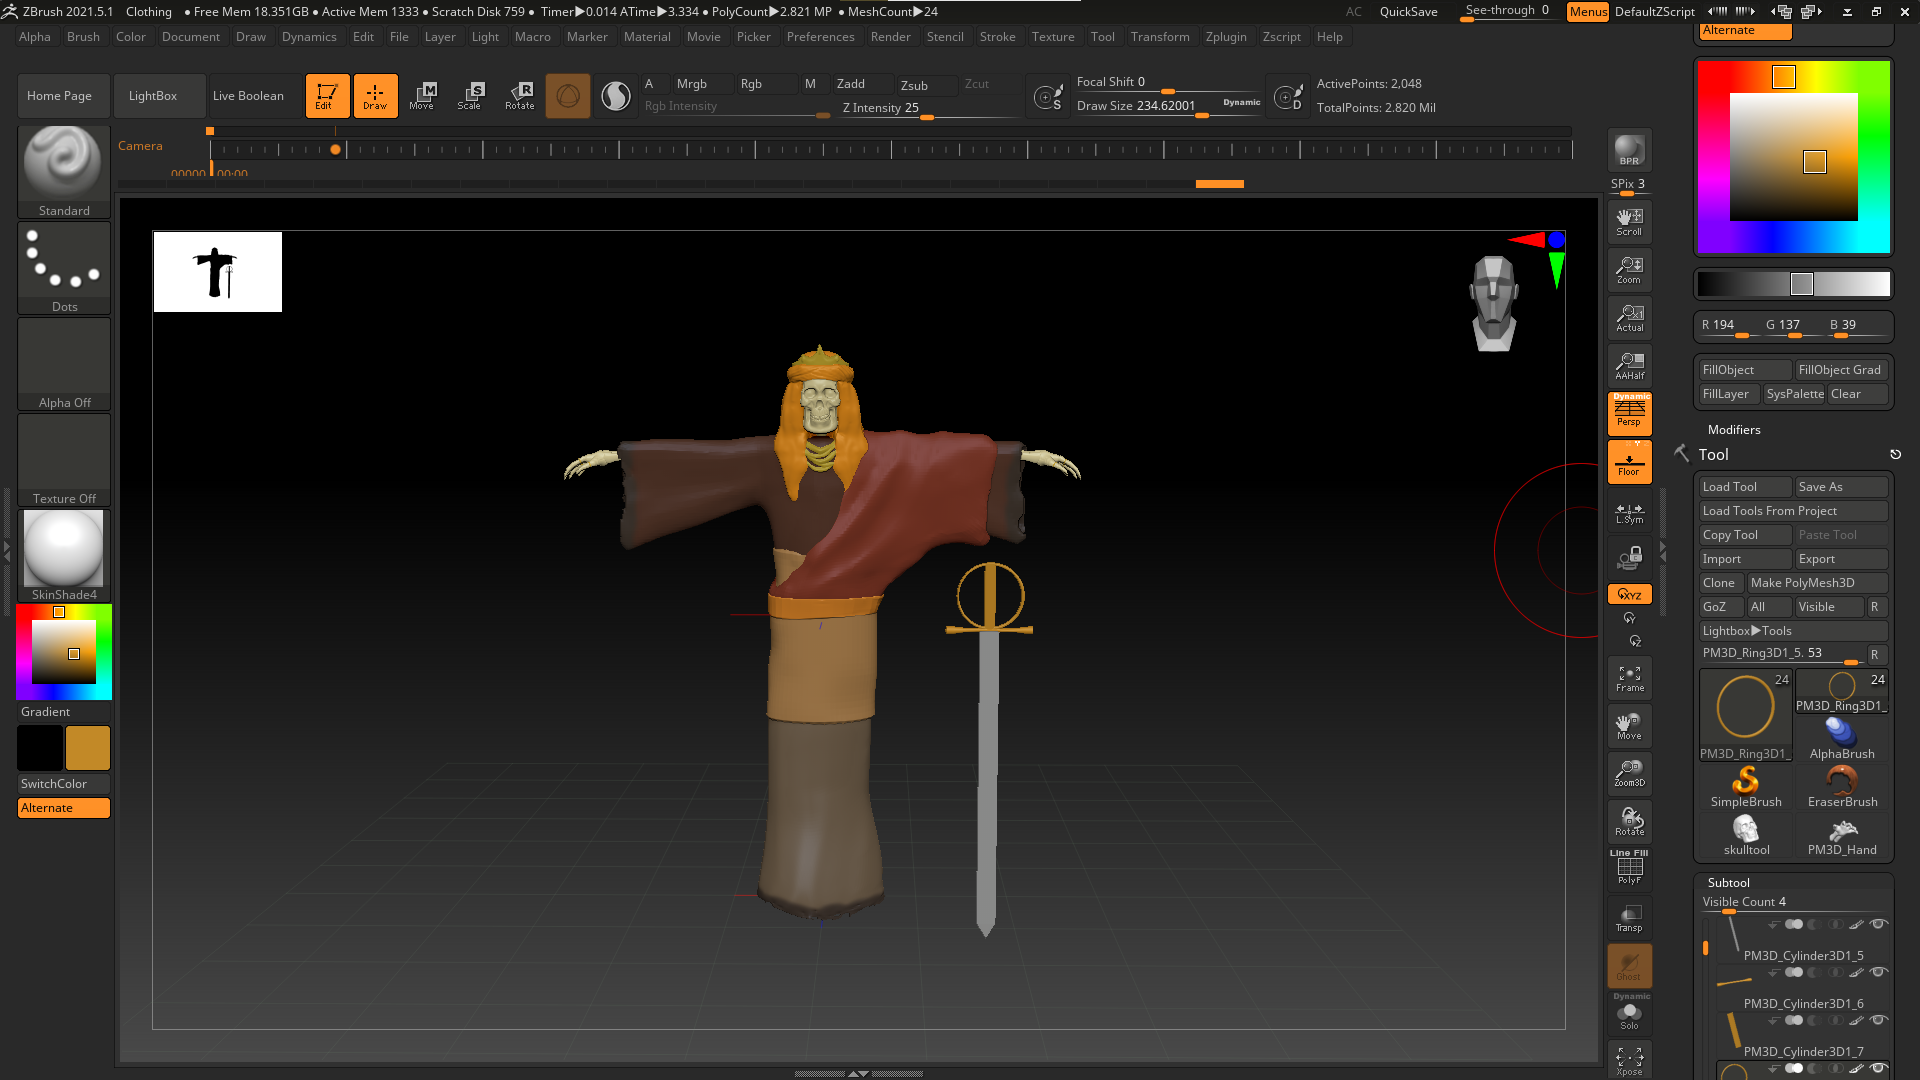This screenshot has height=1080, width=1920.
Task: Click the Load Tool button
Action: click(x=1729, y=487)
